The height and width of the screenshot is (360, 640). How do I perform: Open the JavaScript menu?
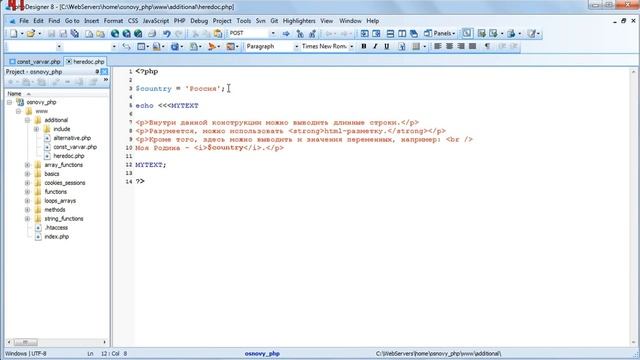[156, 21]
